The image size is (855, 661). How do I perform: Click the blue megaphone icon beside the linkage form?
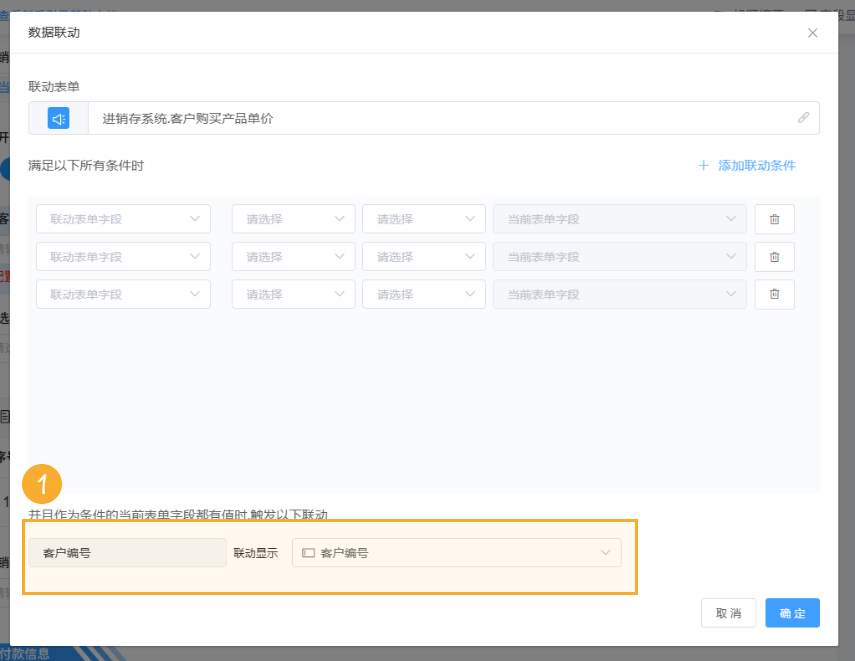click(57, 118)
